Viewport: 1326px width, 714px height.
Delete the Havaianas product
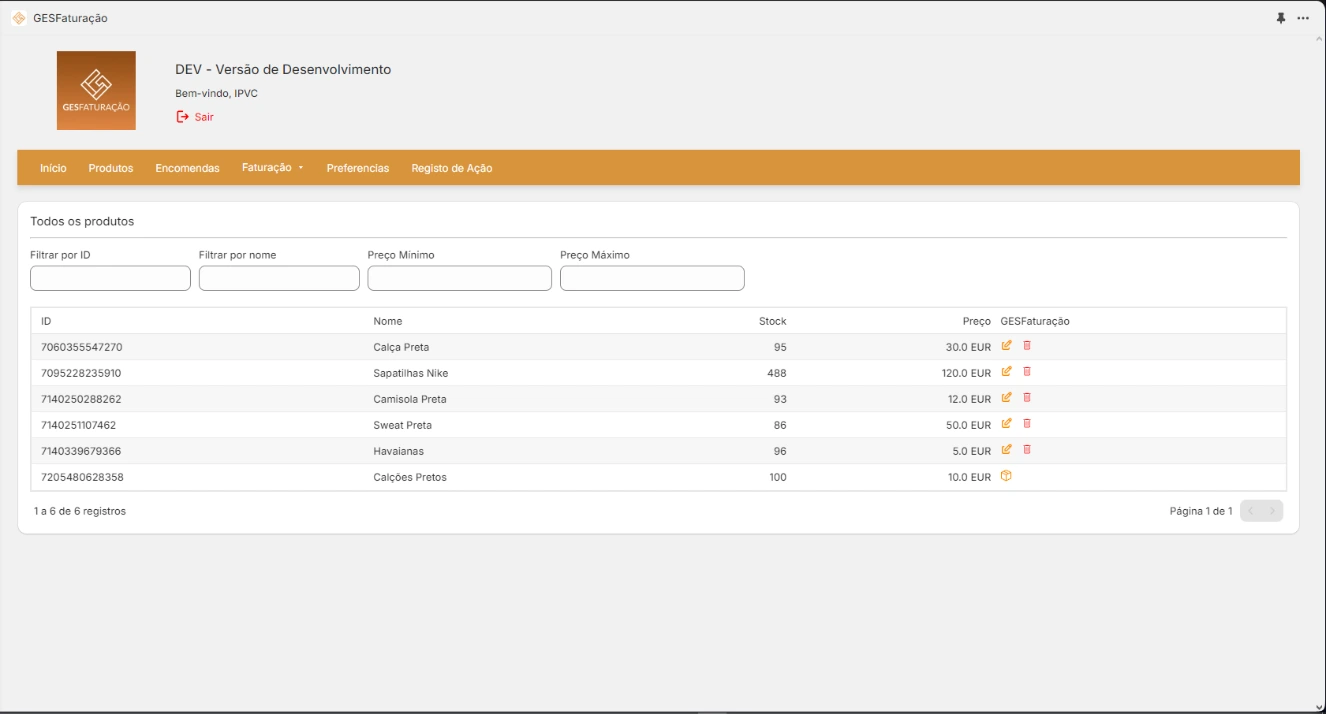tap(1027, 450)
